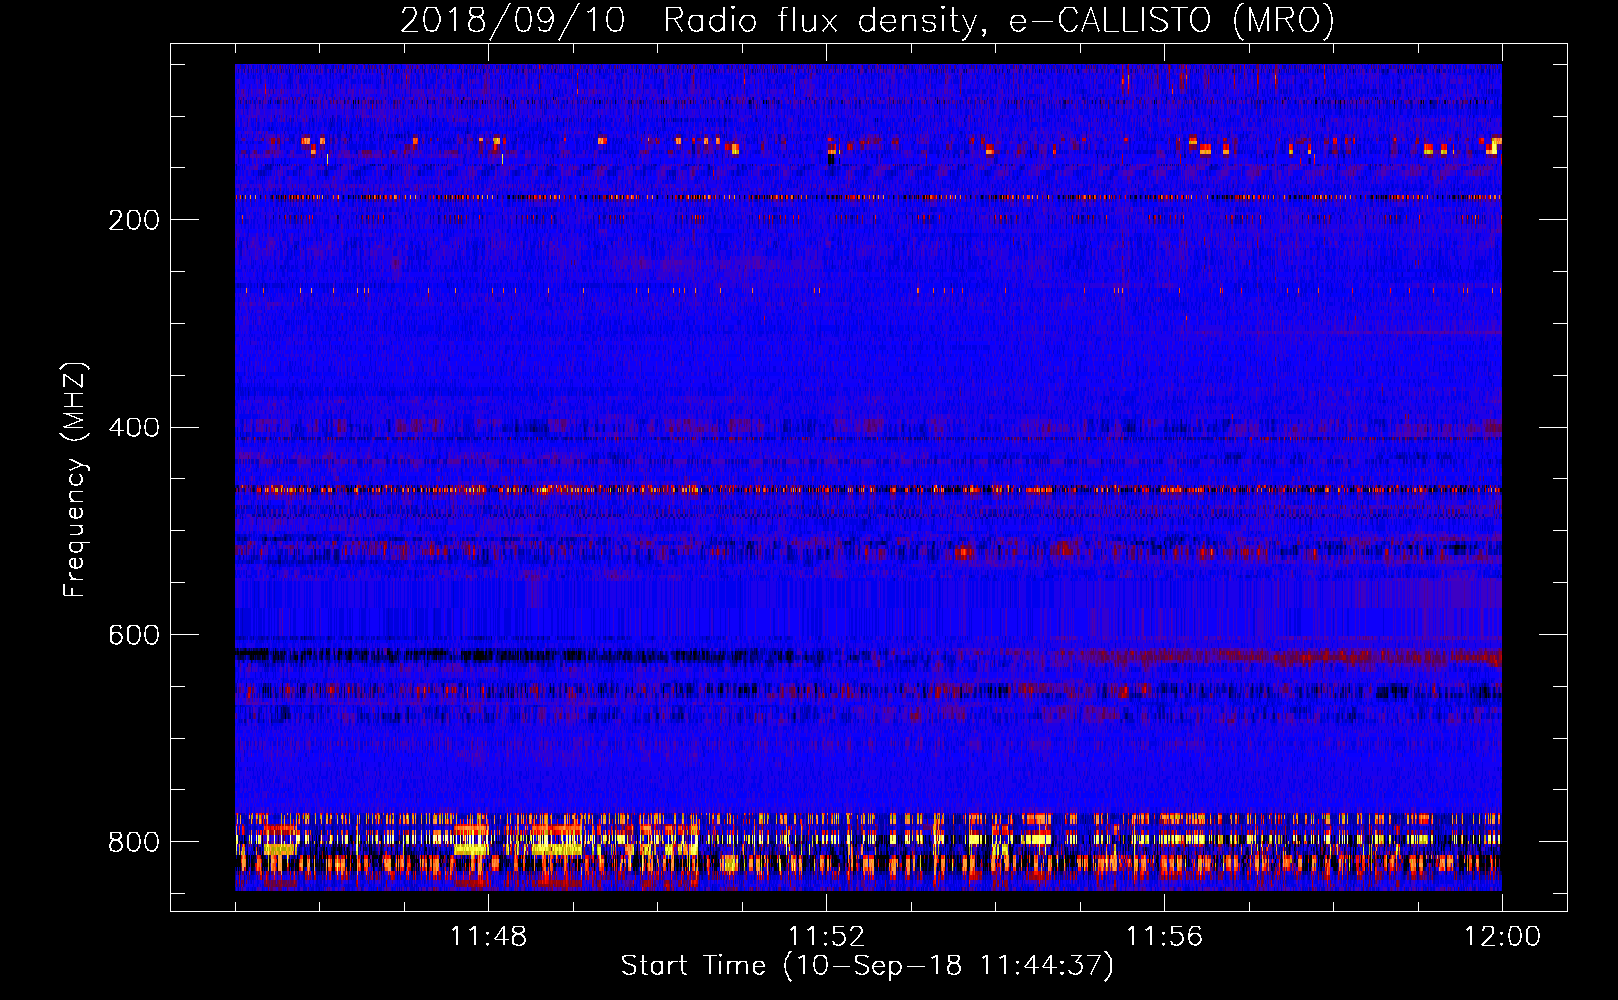Select the 800 frequency tick label
Image resolution: width=1618 pixels, height=1000 pixels.
coord(134,842)
